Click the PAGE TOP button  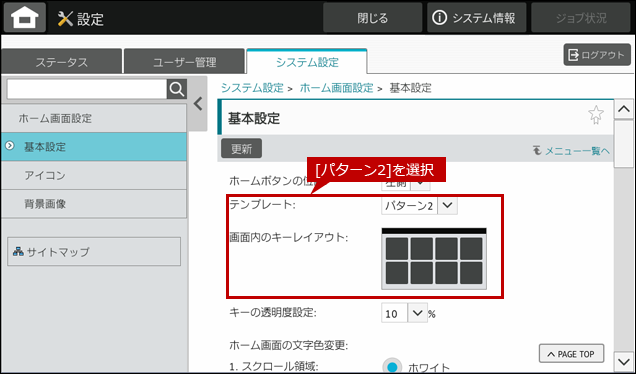coord(571,354)
